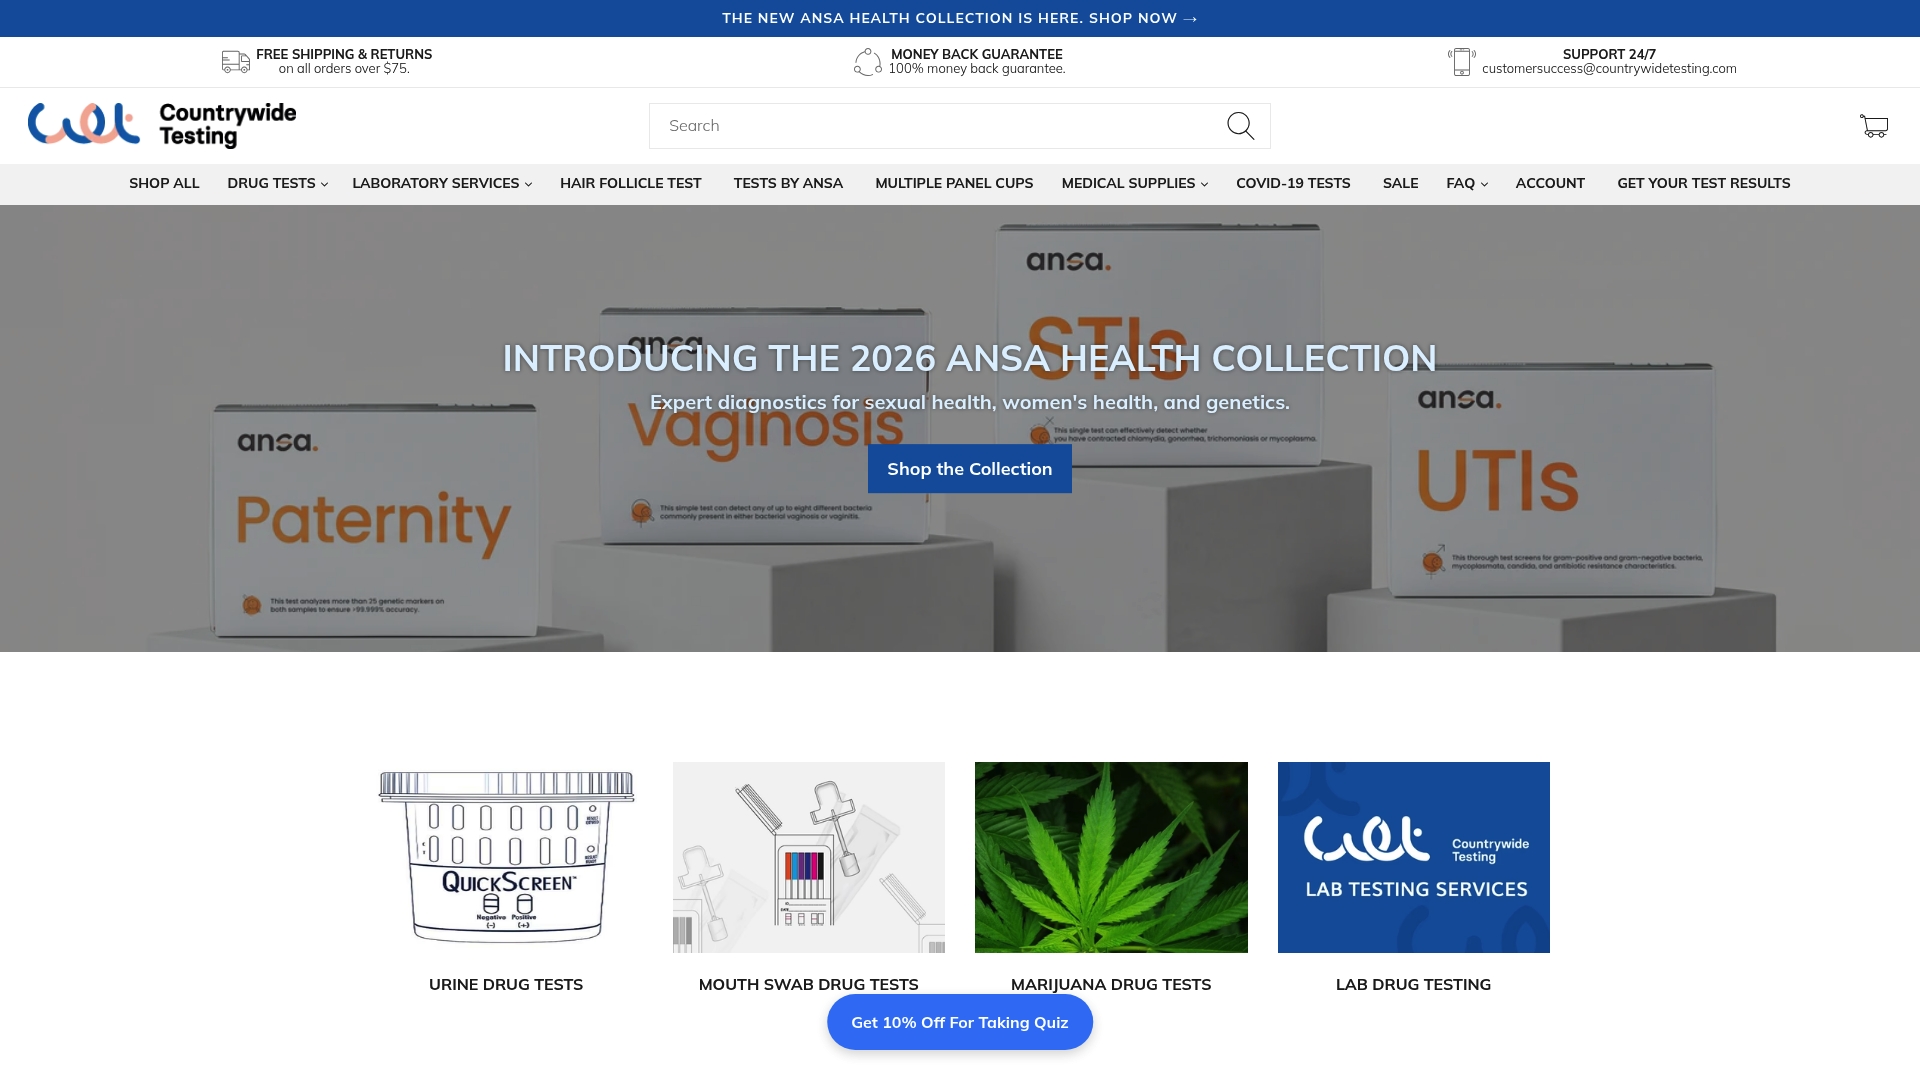Expand the Drug Tests dropdown menu
The width and height of the screenshot is (1920, 1080).
pos(277,184)
